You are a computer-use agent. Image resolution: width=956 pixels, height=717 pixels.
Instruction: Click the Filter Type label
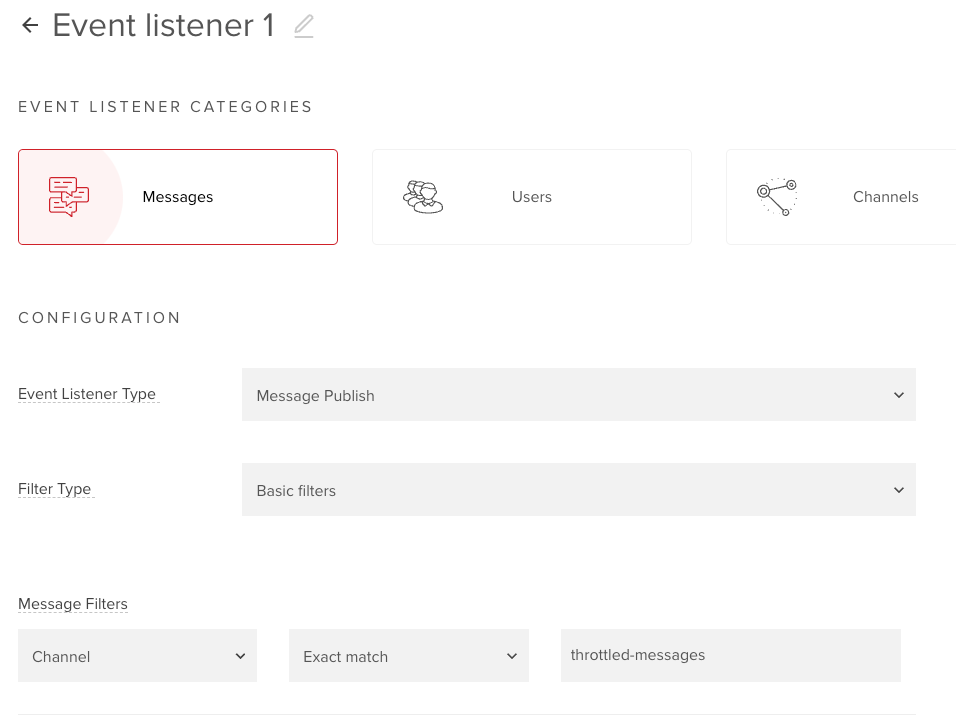point(55,488)
